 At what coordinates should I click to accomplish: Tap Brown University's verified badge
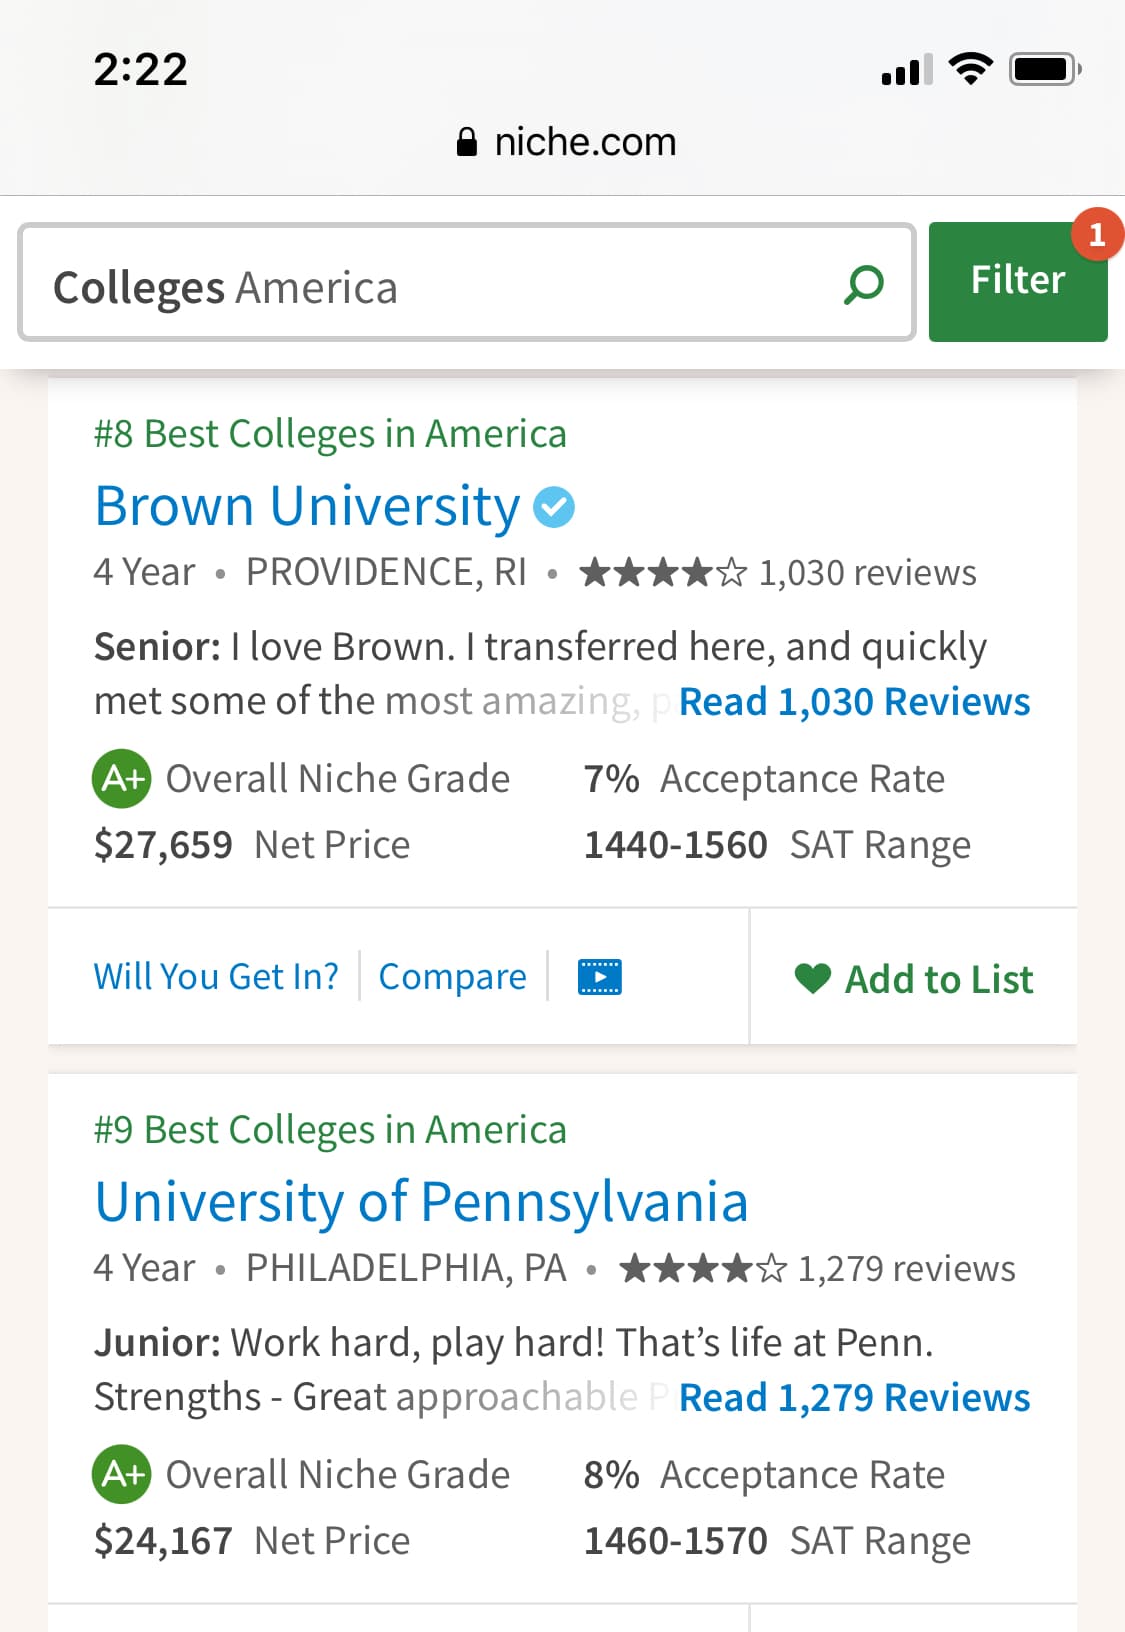coord(554,506)
